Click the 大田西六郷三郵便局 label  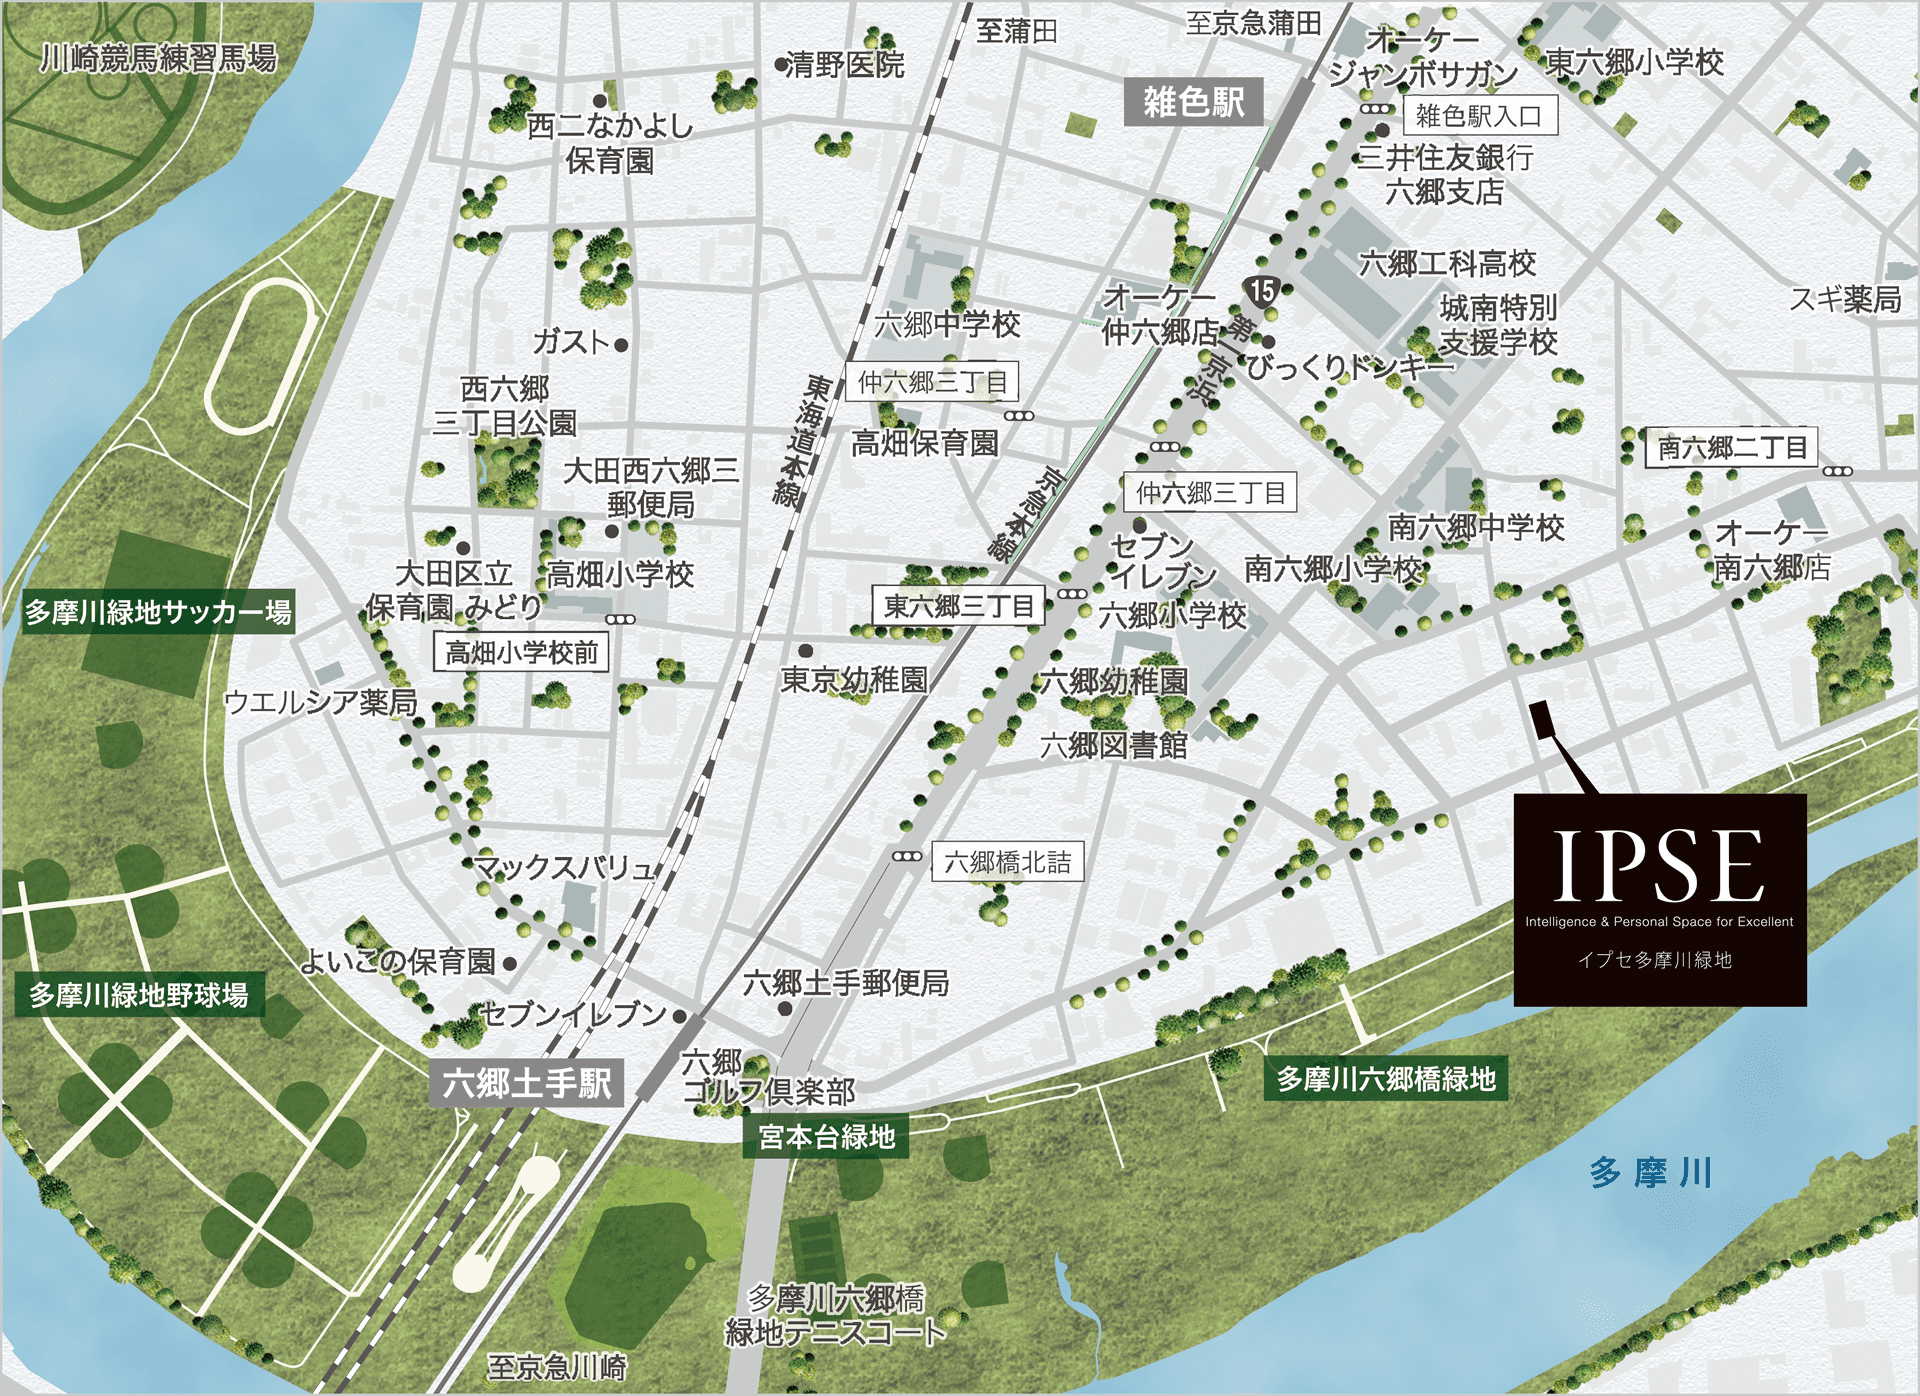pyautogui.click(x=651, y=487)
